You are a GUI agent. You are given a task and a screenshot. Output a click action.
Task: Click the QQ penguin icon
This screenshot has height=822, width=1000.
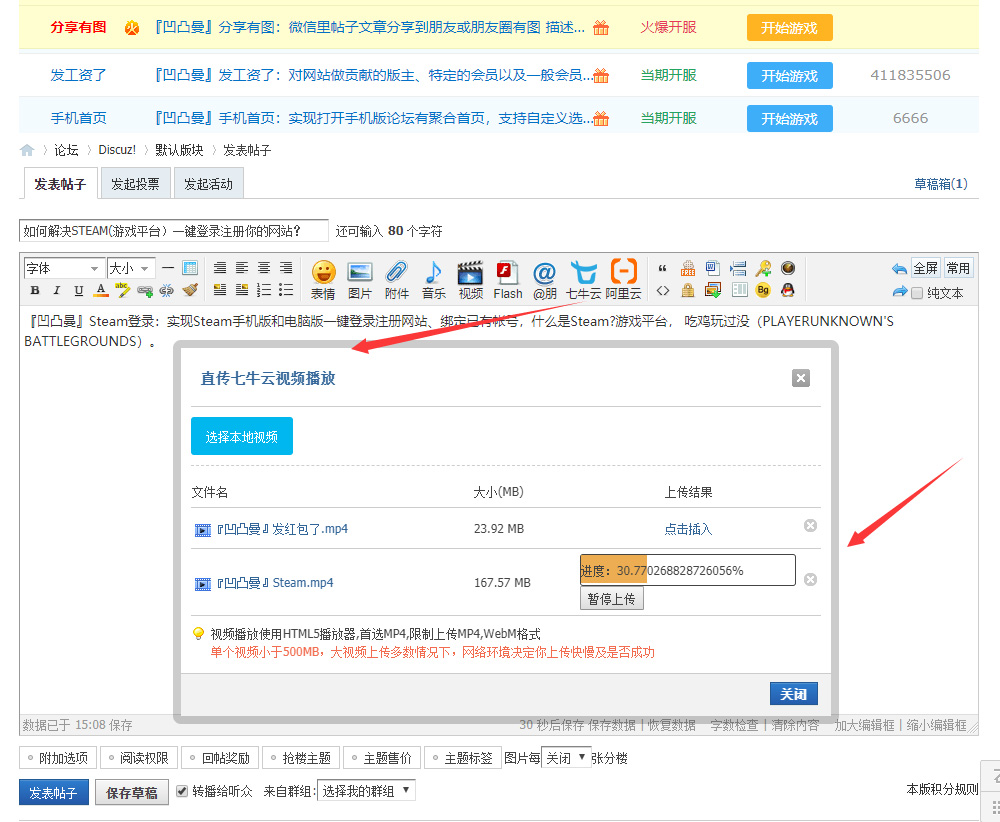[x=788, y=290]
